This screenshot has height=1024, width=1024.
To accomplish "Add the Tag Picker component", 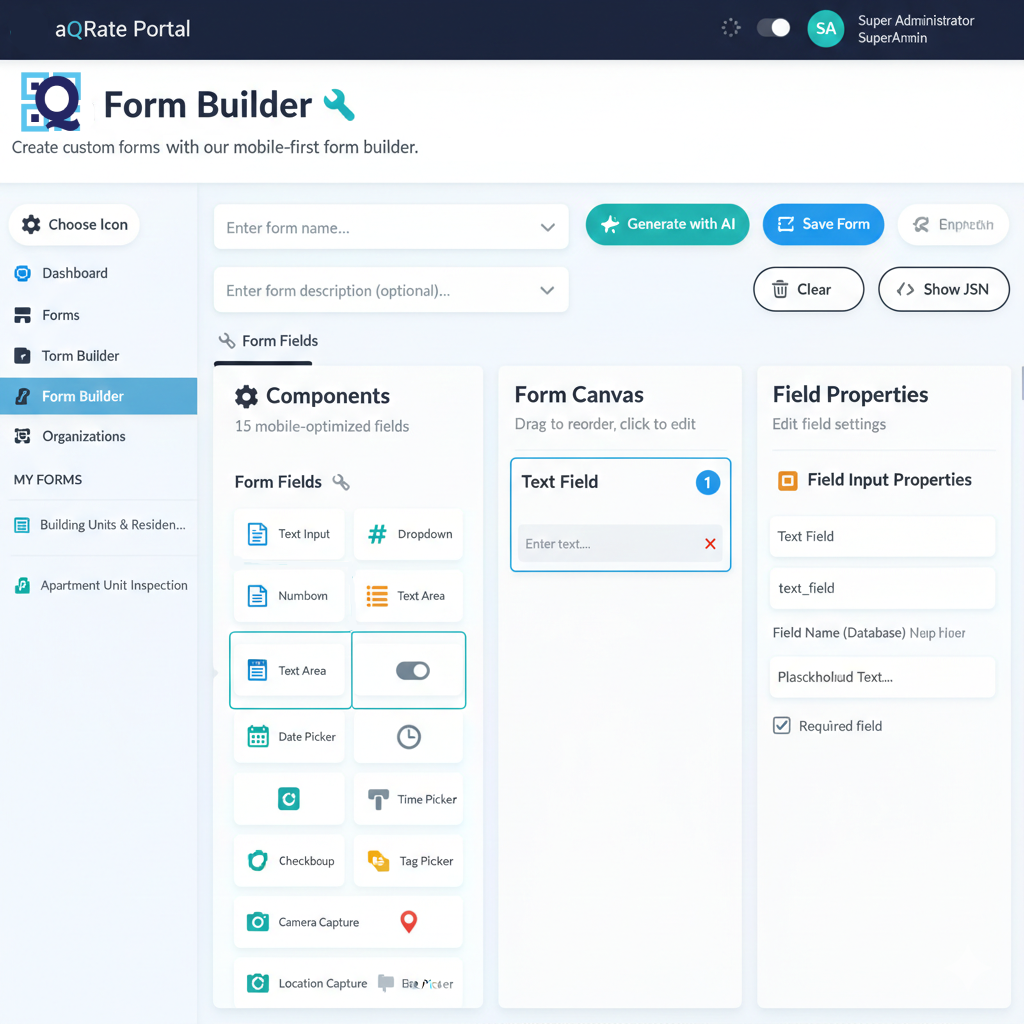I will tap(408, 861).
